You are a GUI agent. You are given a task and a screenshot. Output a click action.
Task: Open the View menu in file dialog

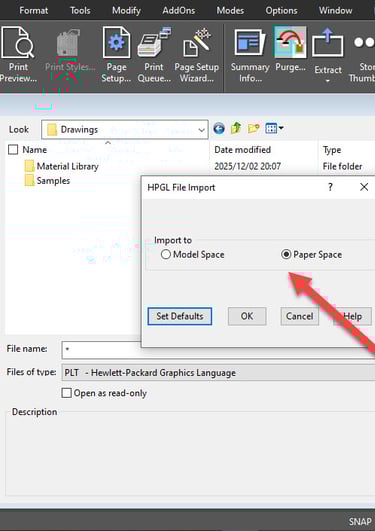[274, 128]
